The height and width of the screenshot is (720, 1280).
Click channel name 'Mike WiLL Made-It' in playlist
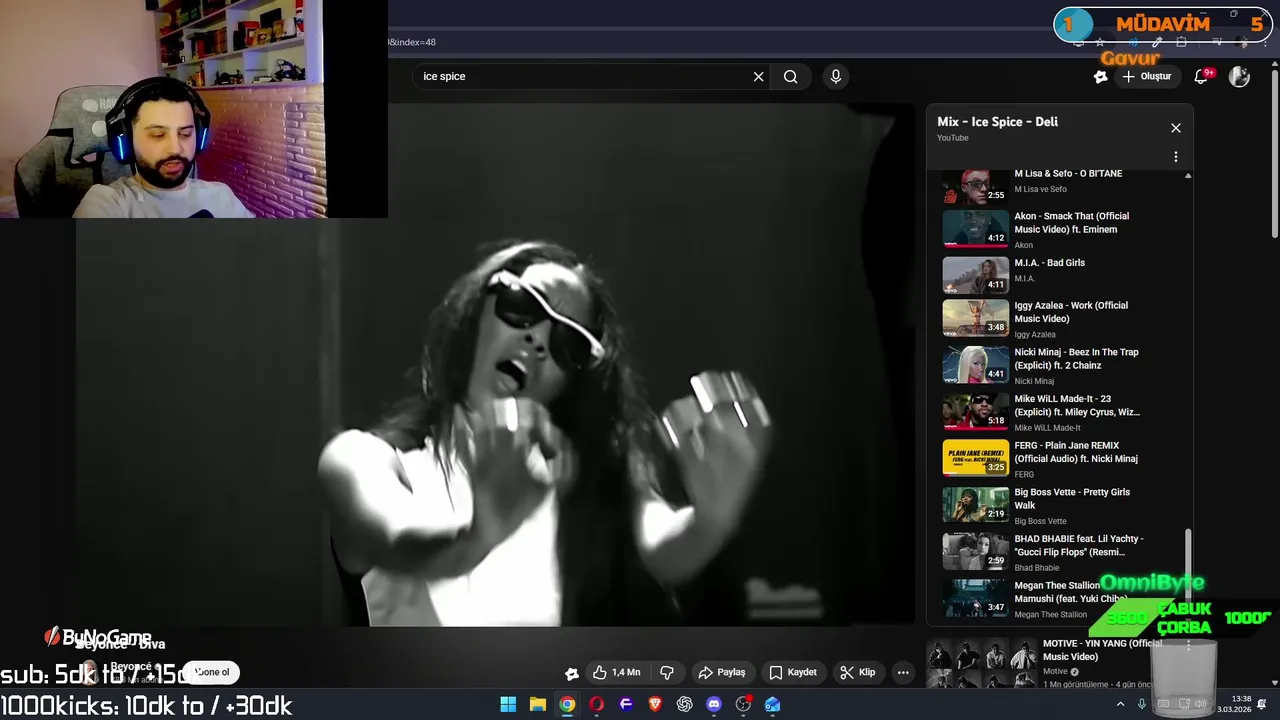1047,428
